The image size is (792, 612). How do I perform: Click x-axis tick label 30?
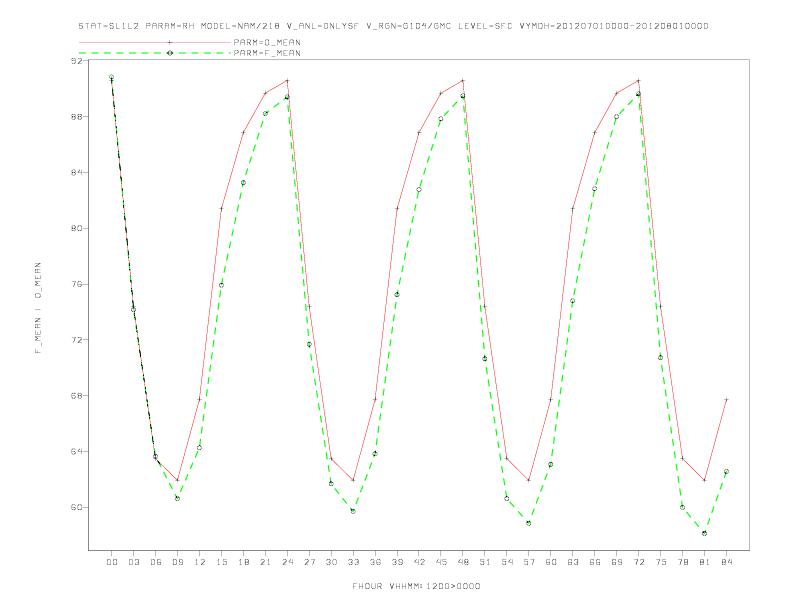[x=331, y=562]
